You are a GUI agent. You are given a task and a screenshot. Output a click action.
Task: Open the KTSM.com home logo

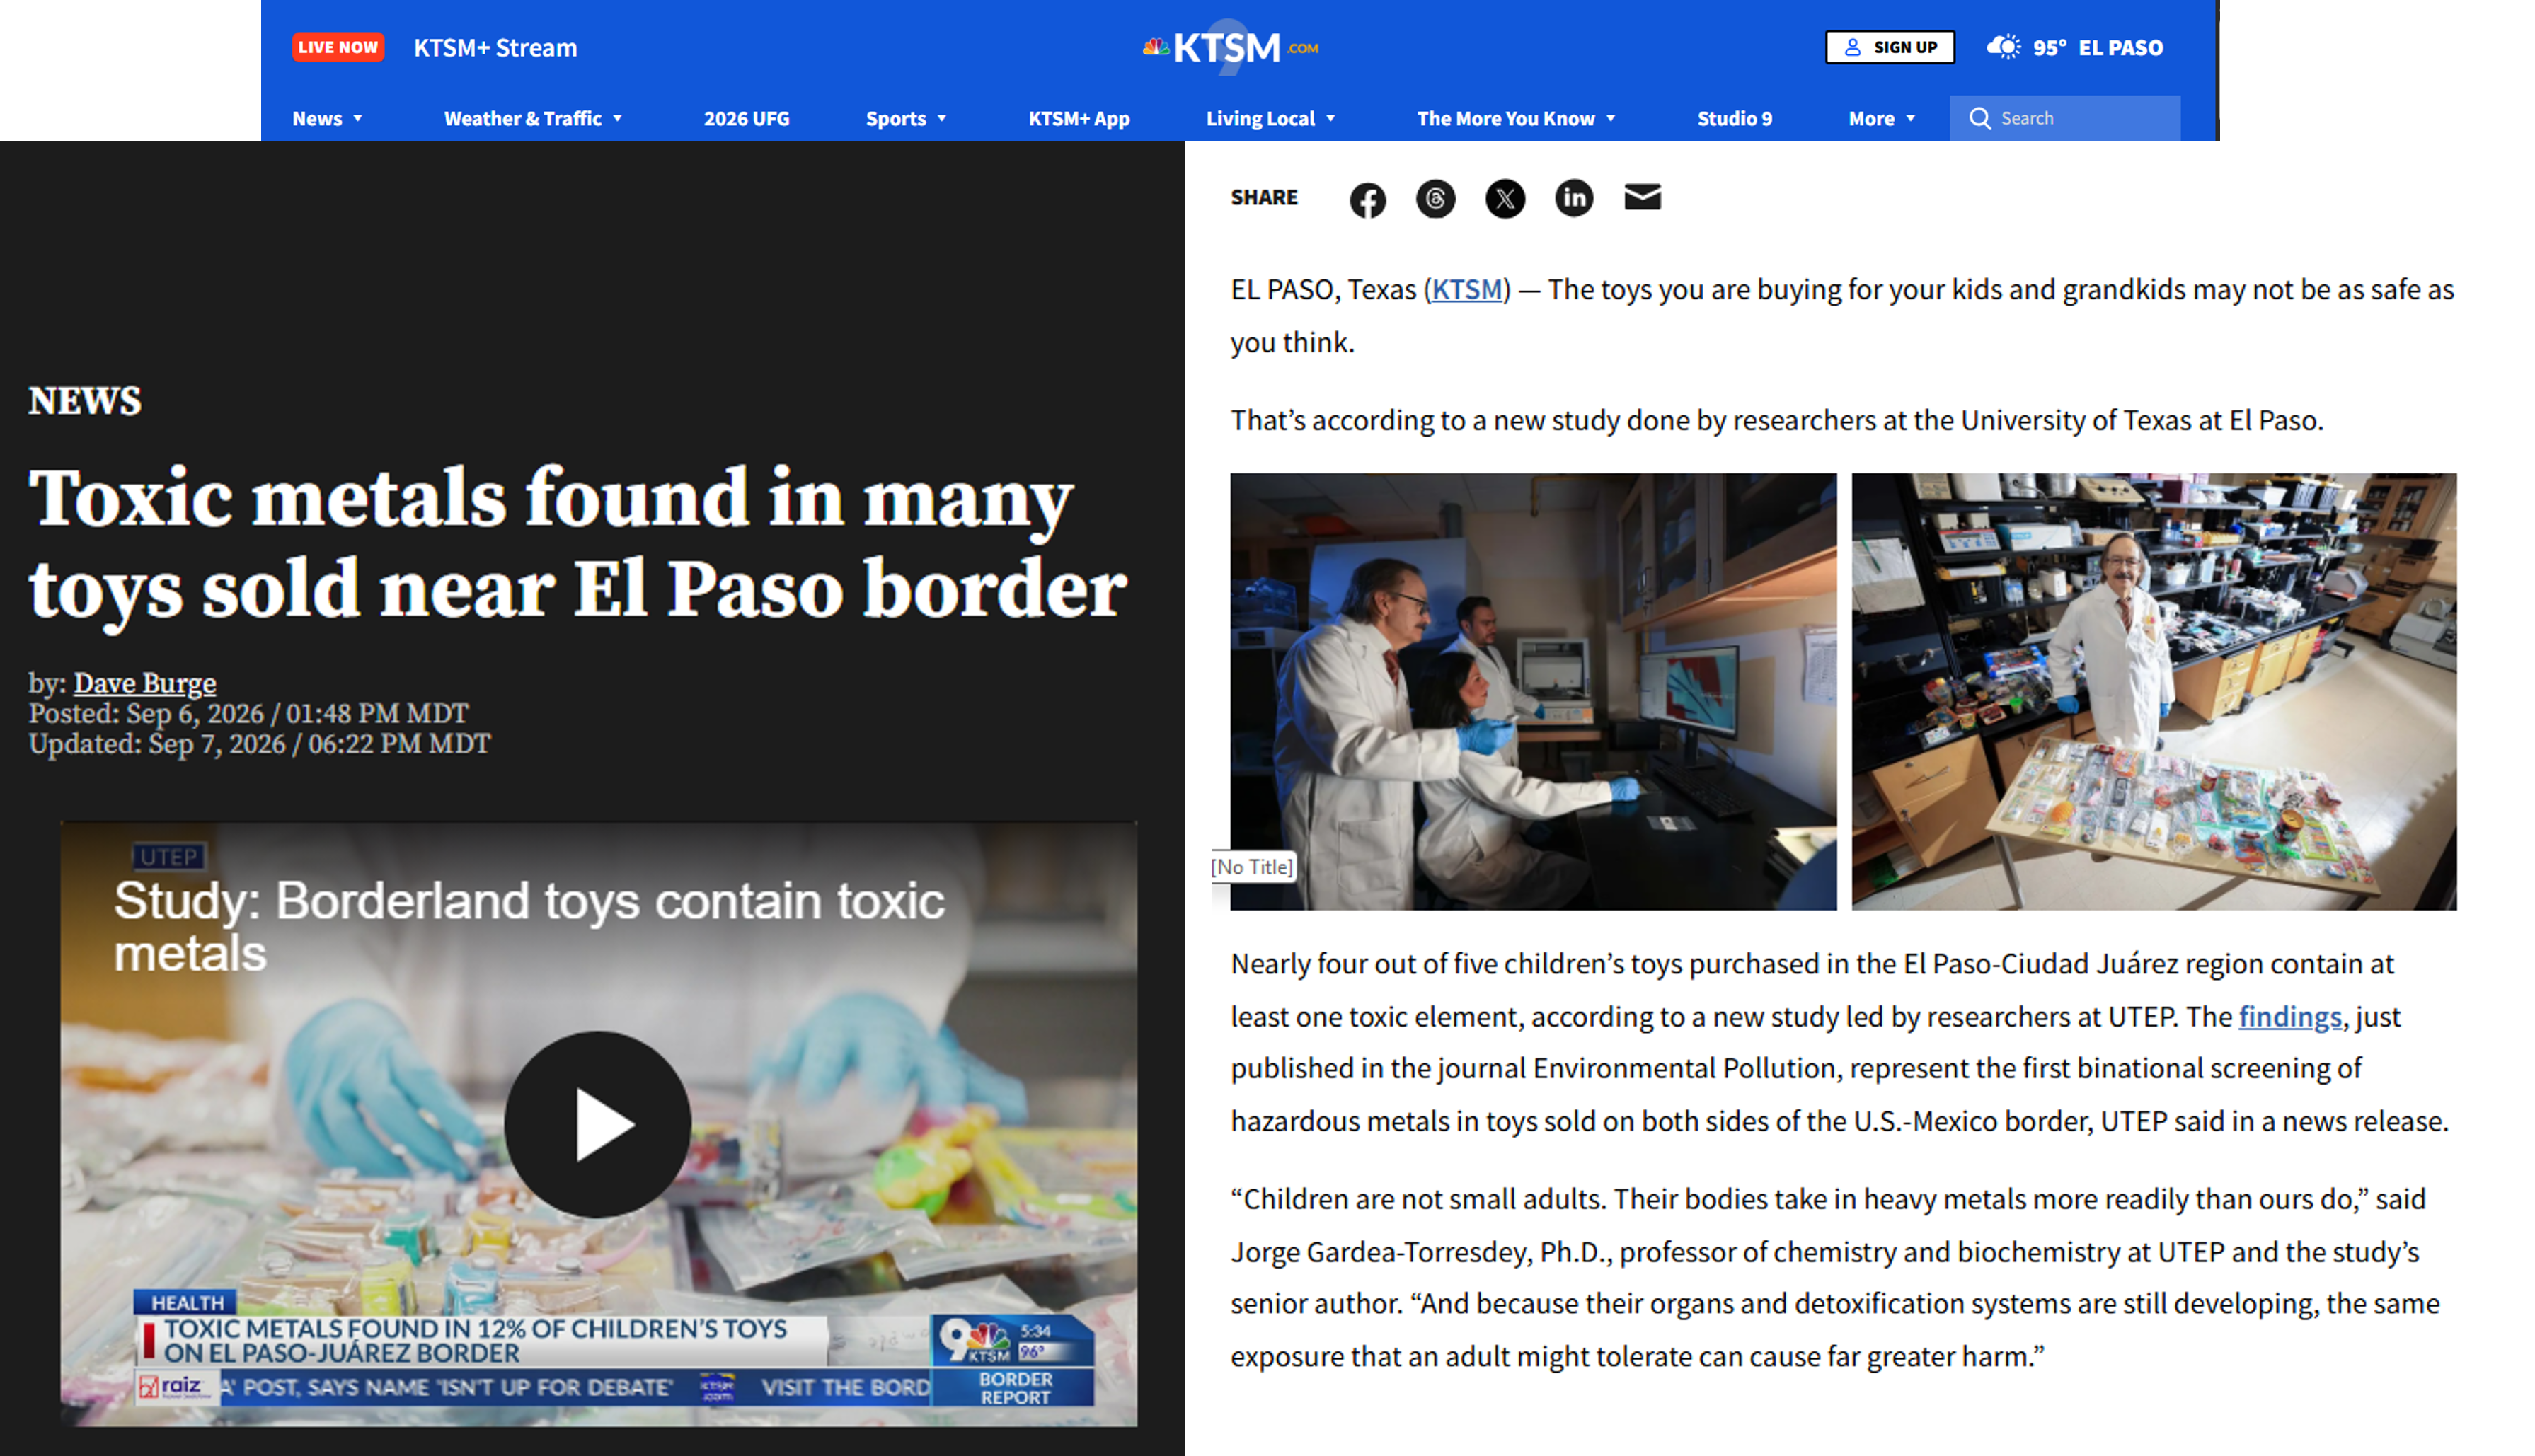click(x=1230, y=46)
